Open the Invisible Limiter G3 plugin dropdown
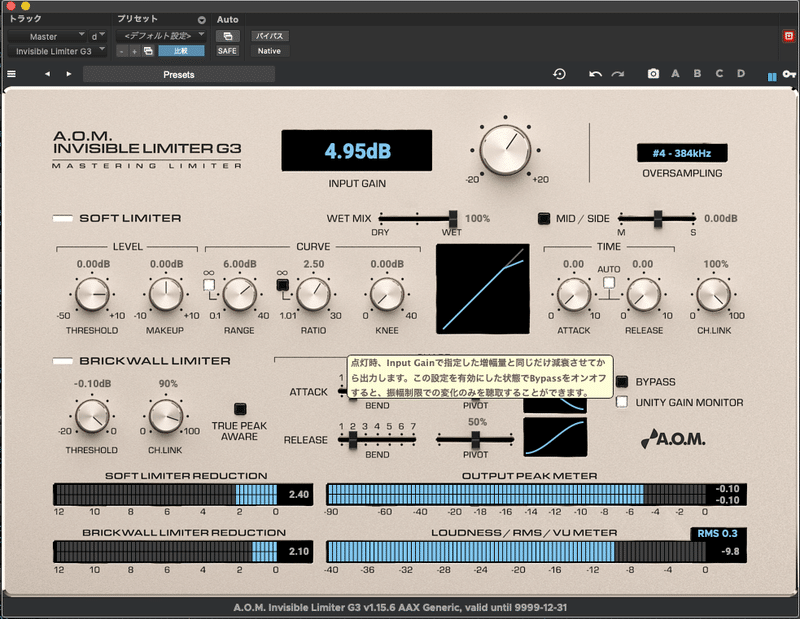The image size is (800, 619). click(58, 51)
